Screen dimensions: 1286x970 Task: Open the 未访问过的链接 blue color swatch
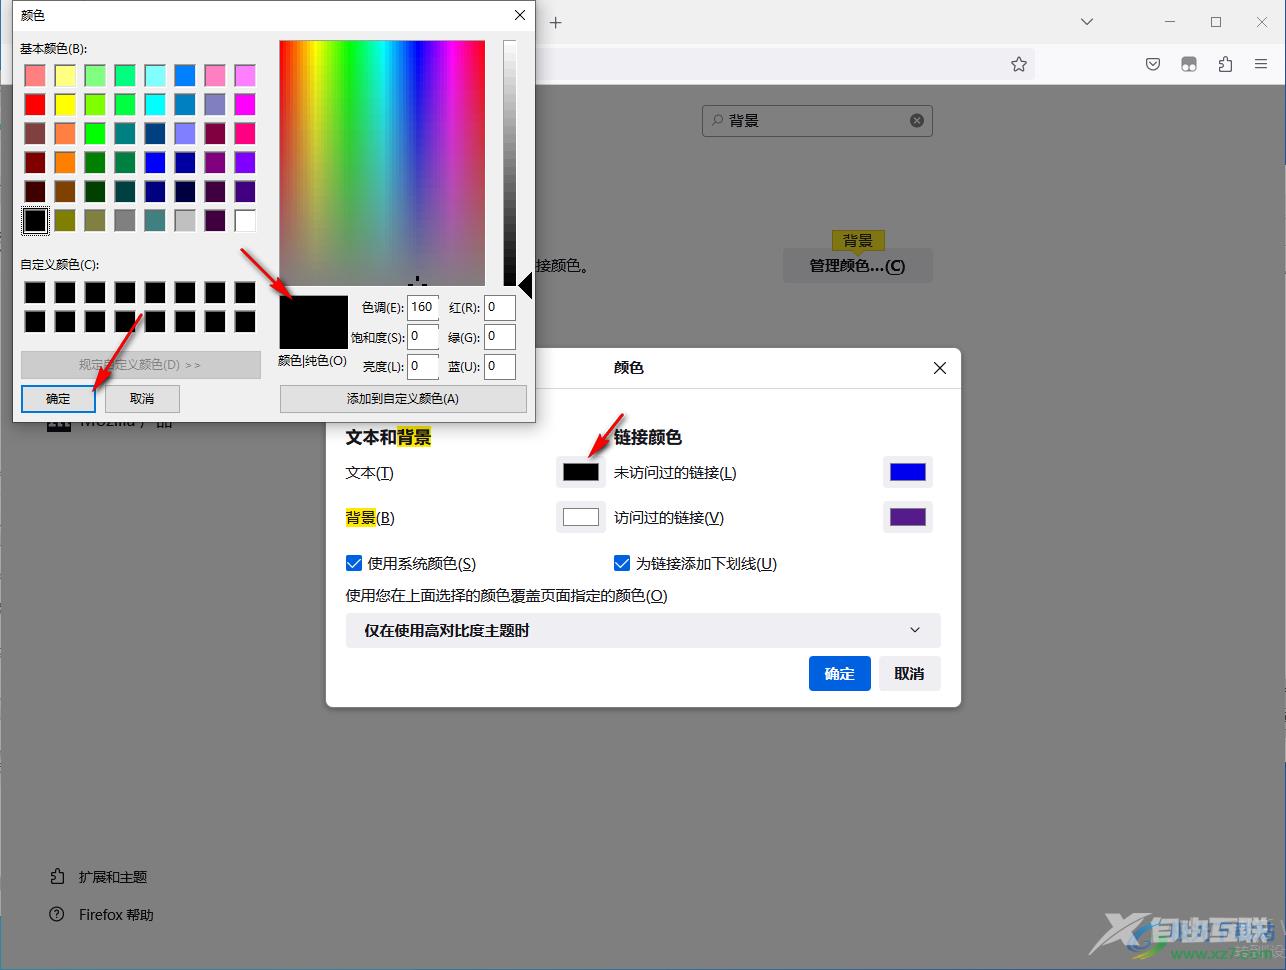click(908, 472)
